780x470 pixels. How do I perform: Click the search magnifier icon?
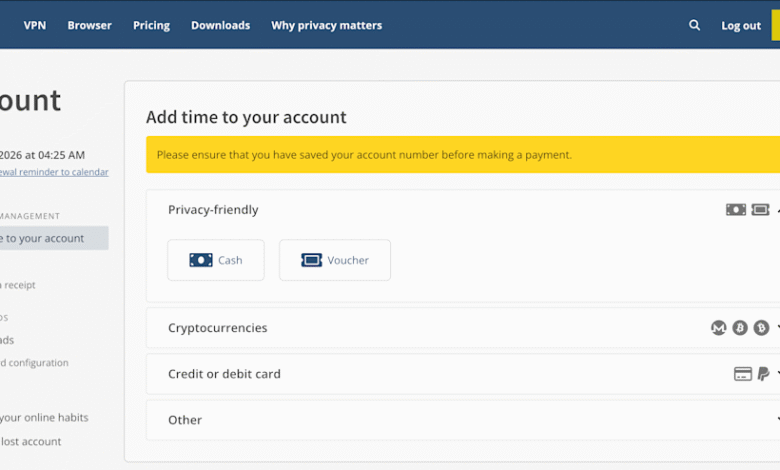[x=694, y=25]
